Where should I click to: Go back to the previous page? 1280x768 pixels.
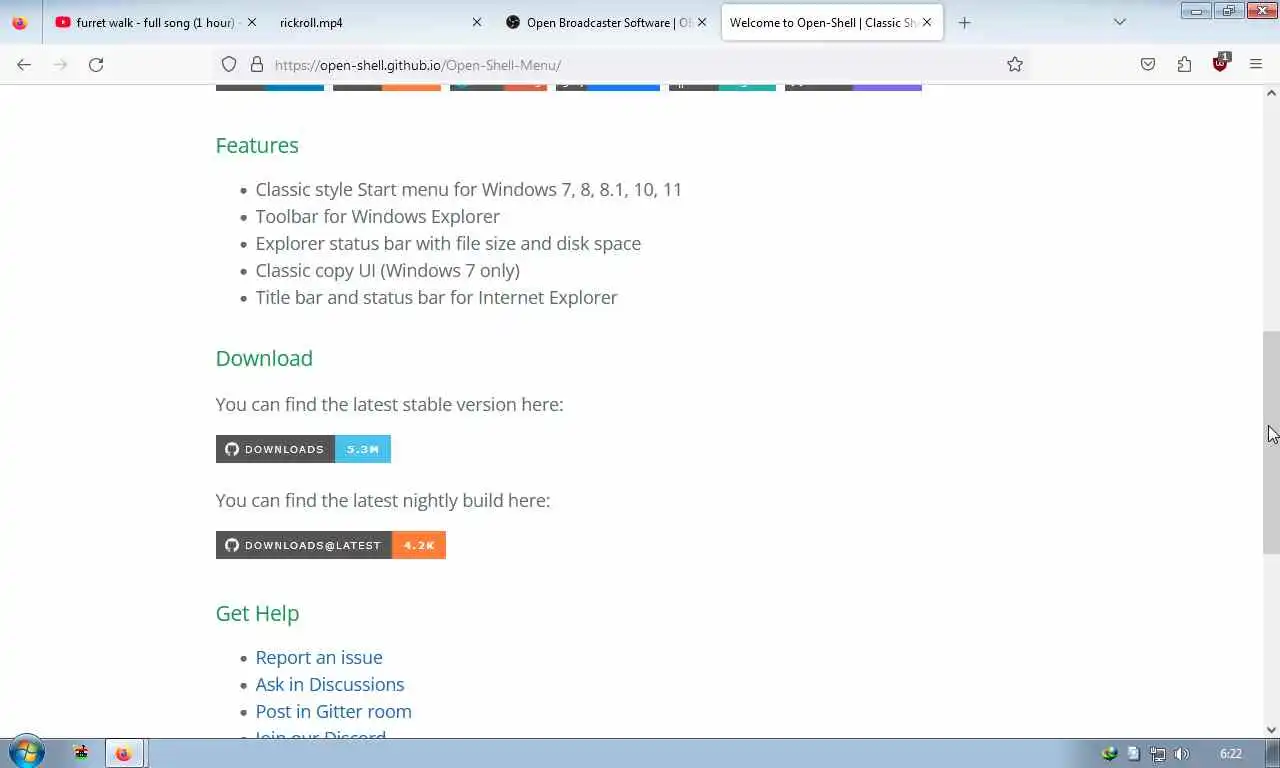(24, 64)
